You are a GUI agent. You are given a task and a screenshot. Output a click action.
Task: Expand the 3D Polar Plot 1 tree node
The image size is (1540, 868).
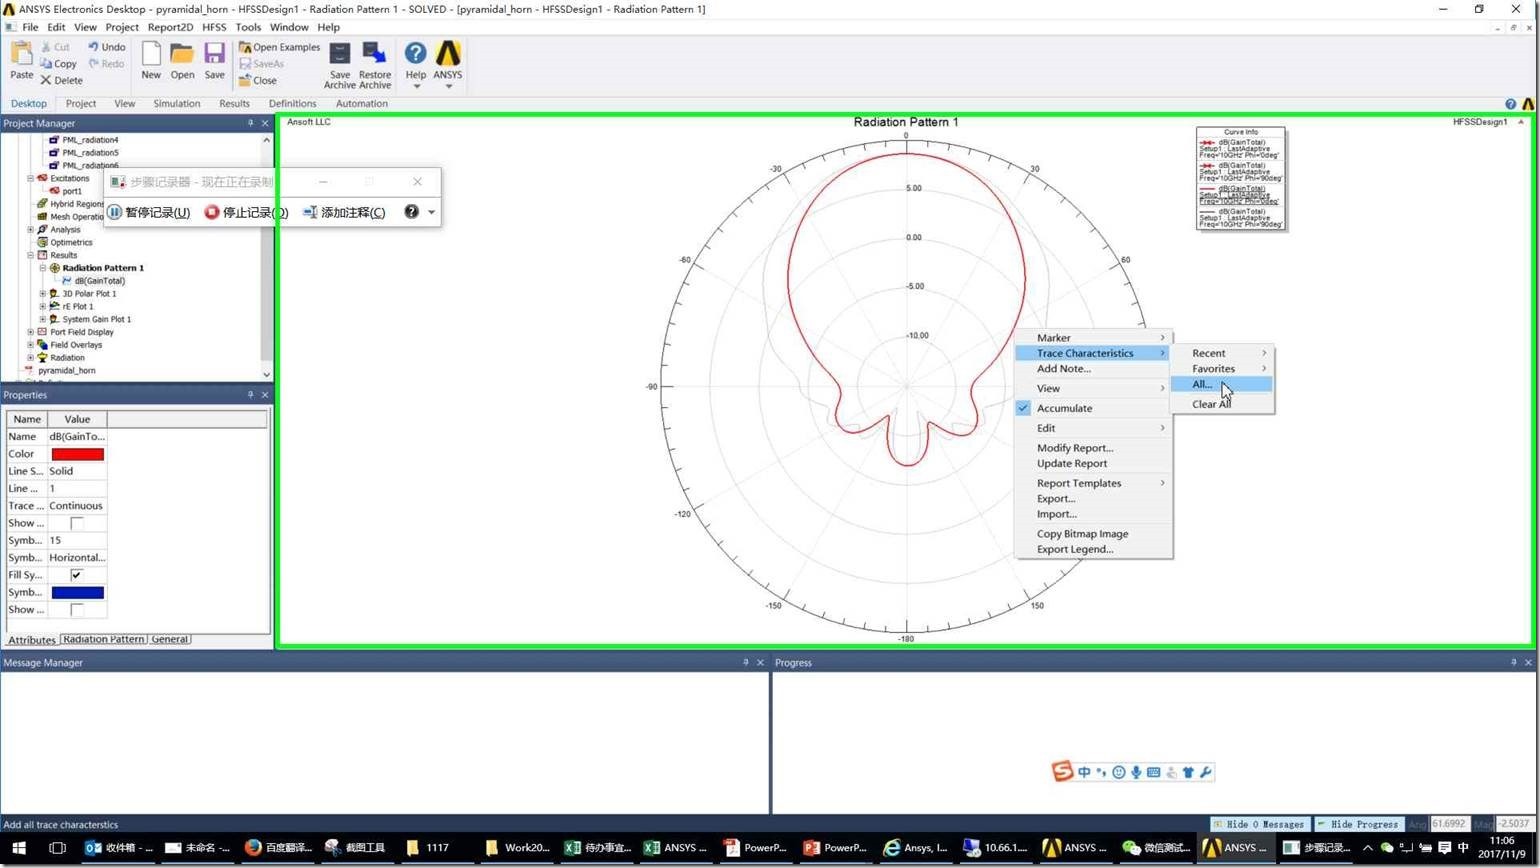tap(43, 294)
